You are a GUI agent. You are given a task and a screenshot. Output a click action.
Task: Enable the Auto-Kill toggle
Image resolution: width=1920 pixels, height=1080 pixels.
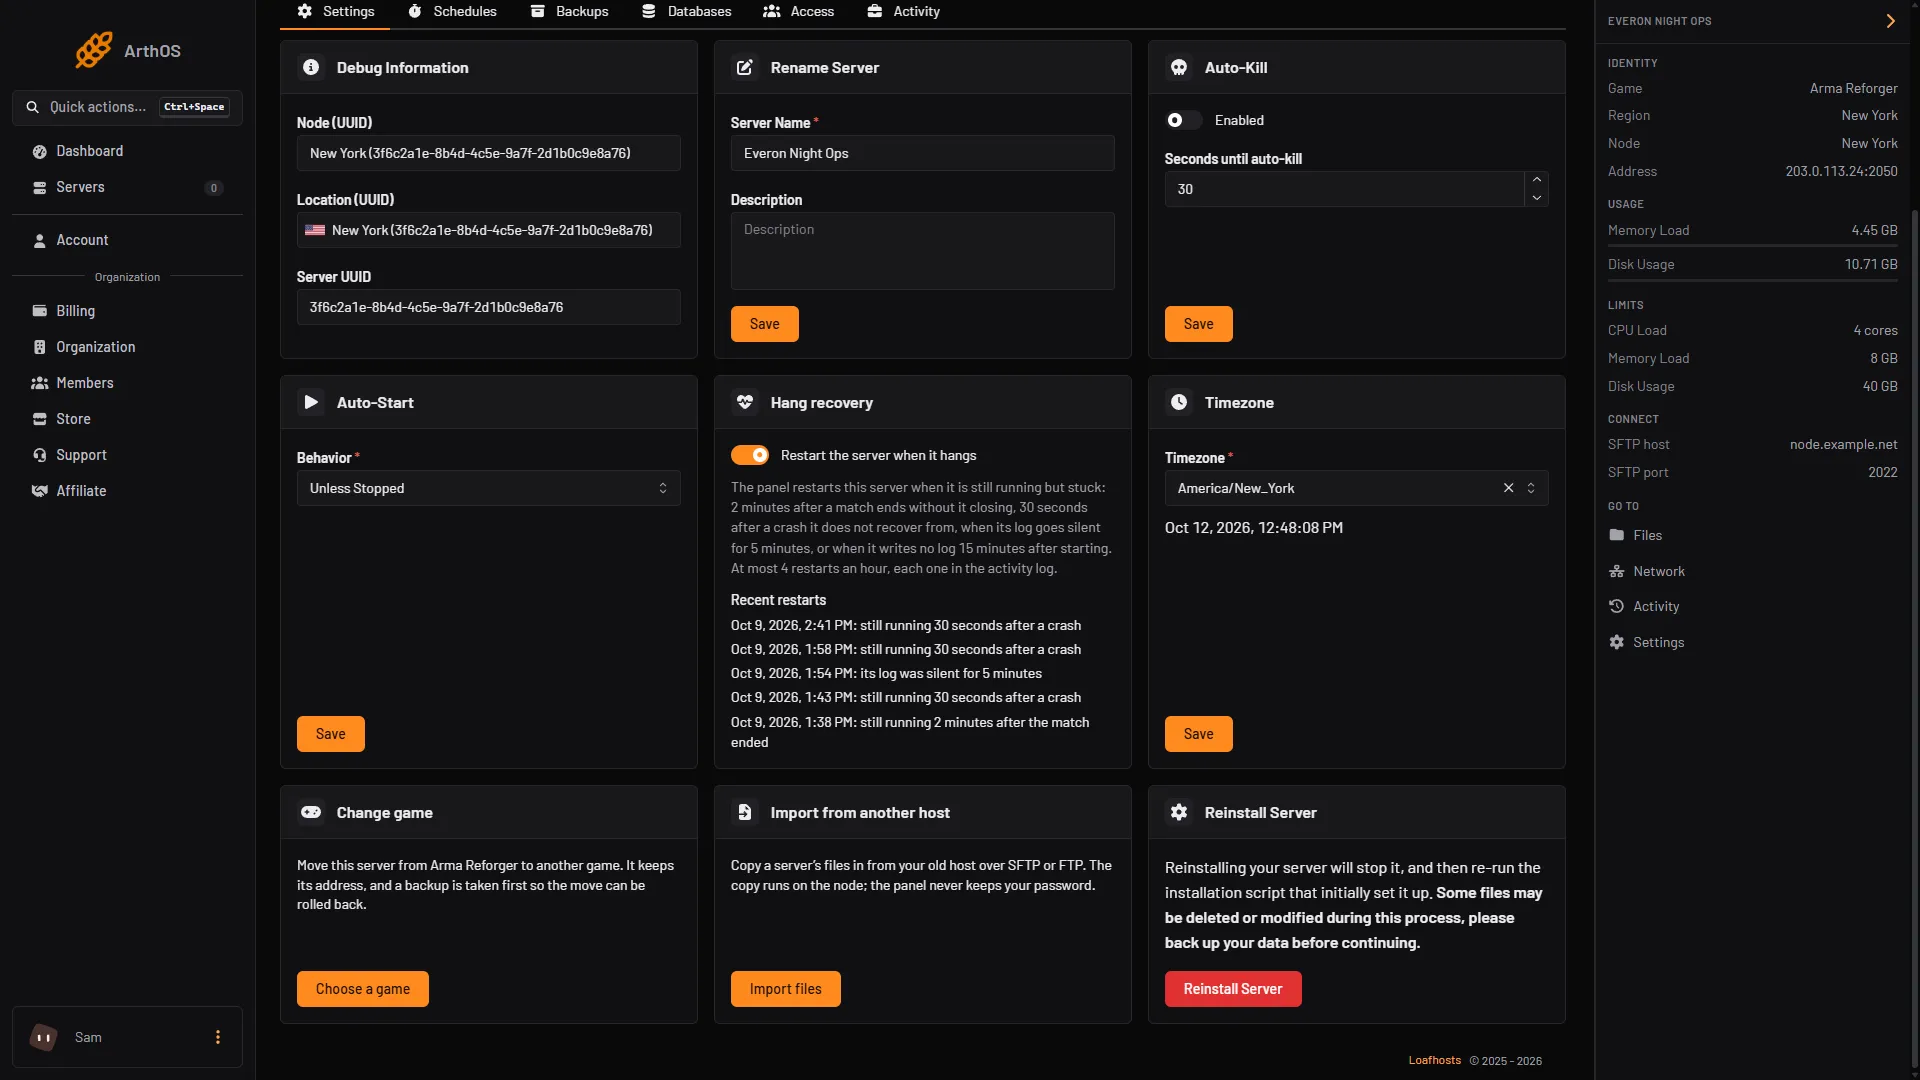tap(1183, 120)
